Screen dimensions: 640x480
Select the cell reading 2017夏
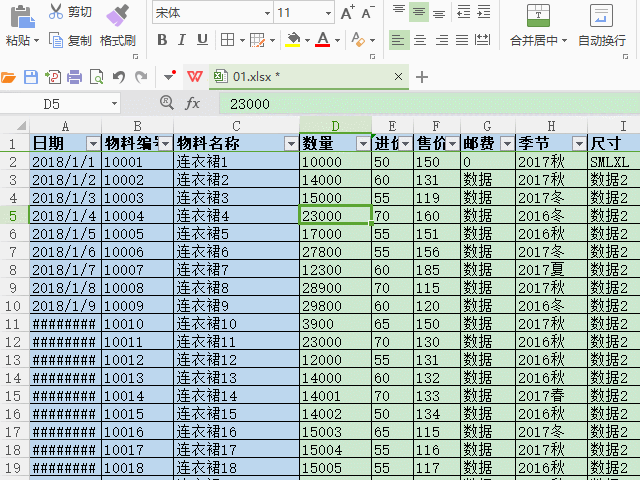[x=551, y=270]
